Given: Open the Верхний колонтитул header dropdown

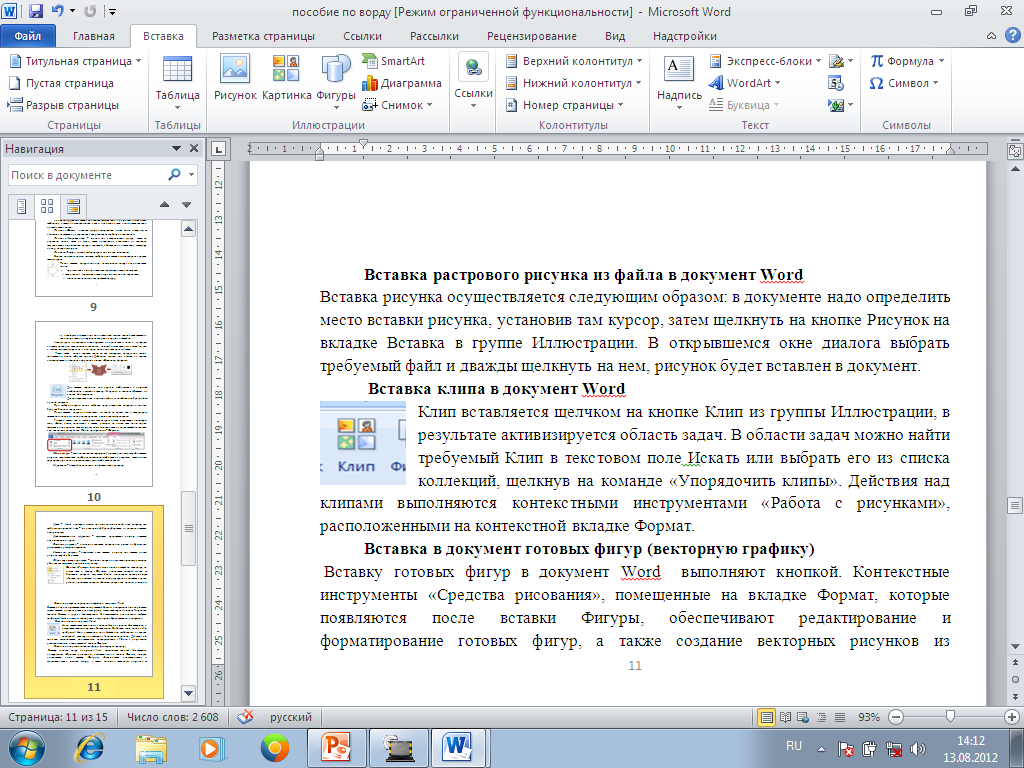Looking at the screenshot, I should [x=639, y=61].
